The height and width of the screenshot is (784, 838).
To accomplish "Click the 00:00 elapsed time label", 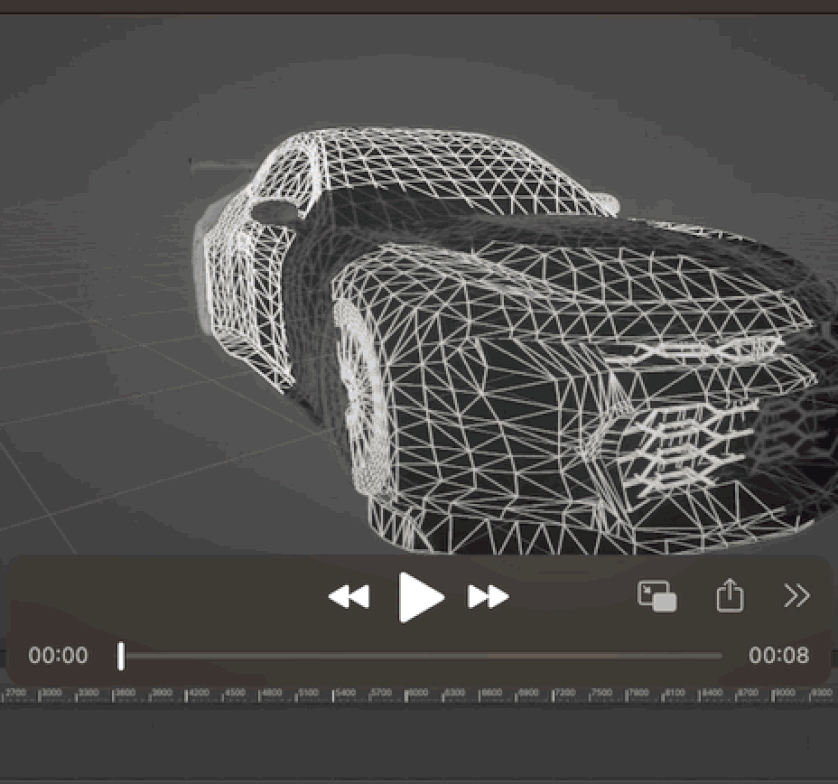I will coord(58,656).
